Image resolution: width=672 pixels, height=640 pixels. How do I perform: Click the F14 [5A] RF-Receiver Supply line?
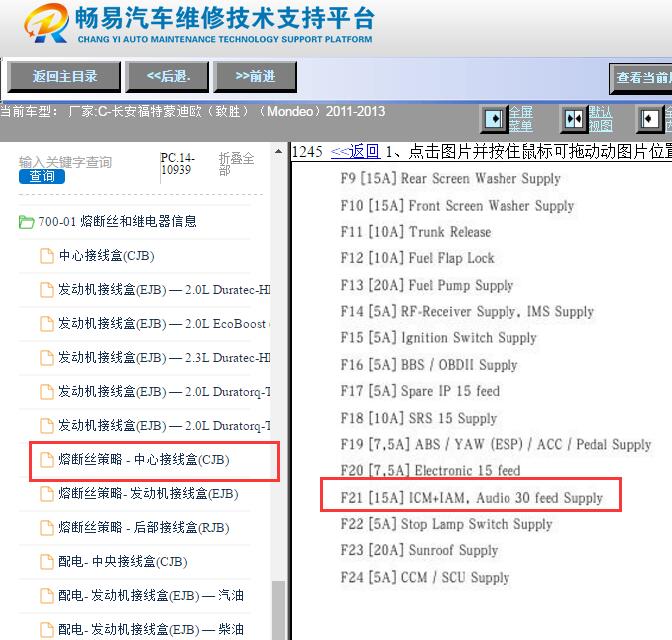467,311
